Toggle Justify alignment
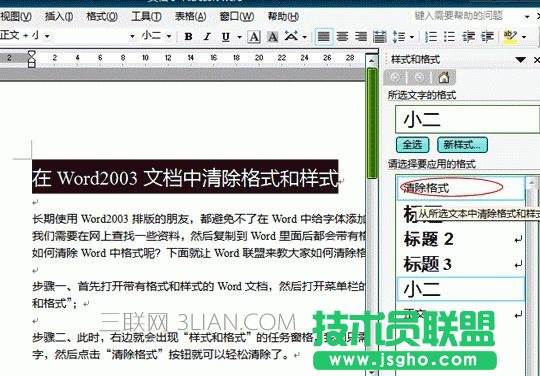This screenshot has height=376, width=540. 324,36
